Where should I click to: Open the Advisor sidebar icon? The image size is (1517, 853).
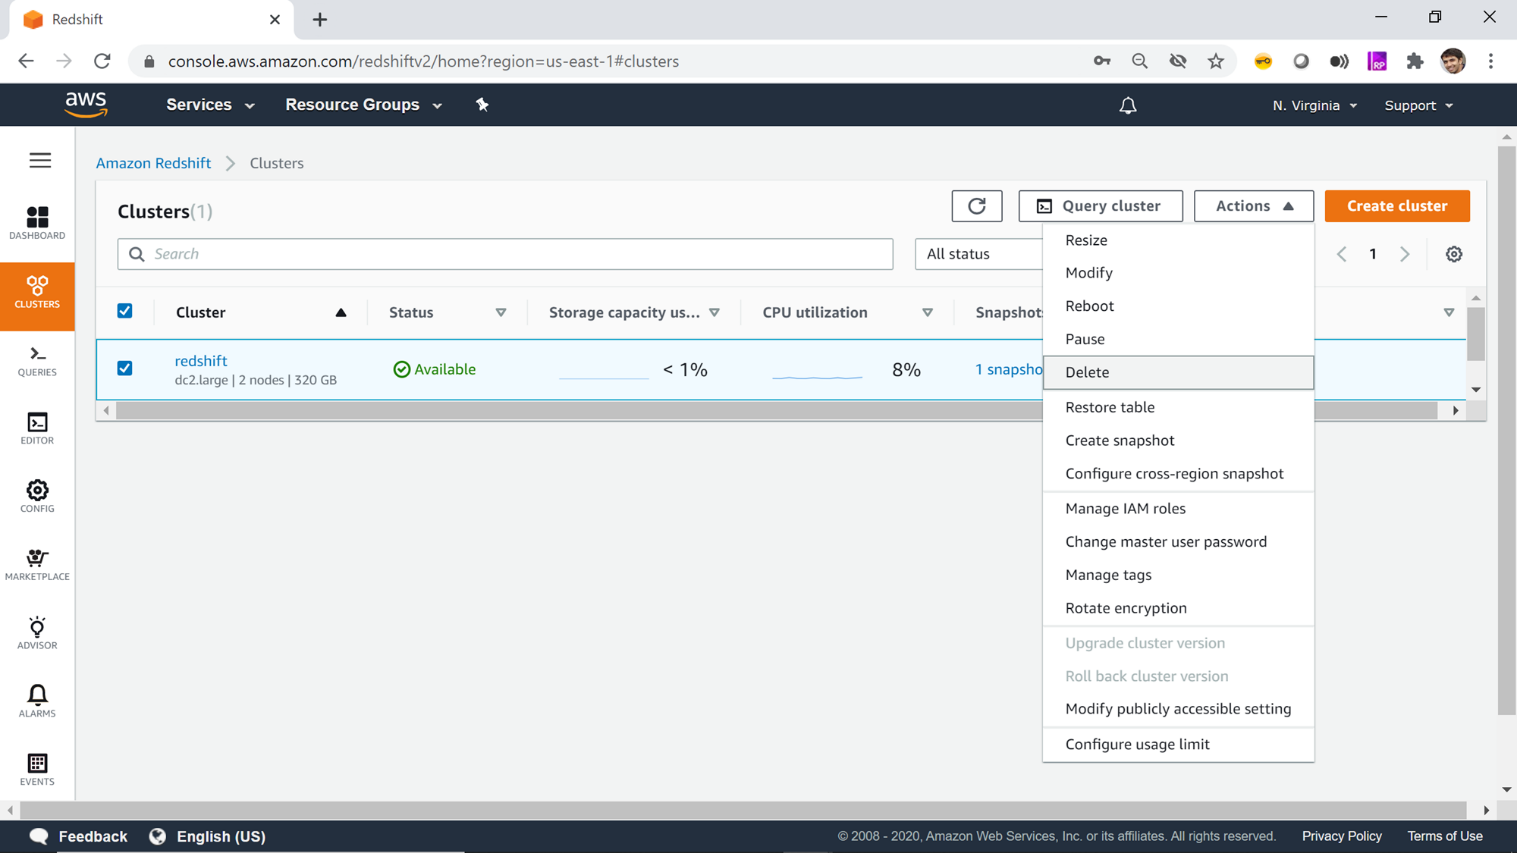coord(37,633)
